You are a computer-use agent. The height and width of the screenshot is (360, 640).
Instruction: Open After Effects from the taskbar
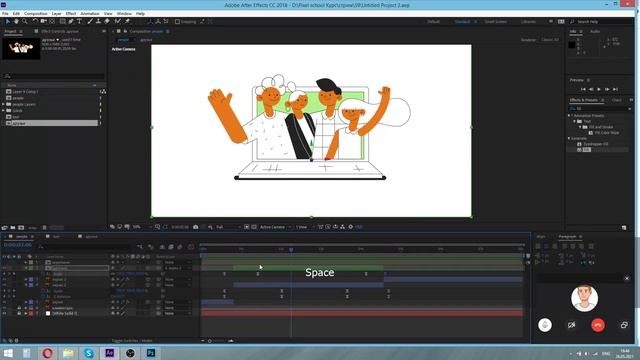pyautogui.click(x=109, y=353)
